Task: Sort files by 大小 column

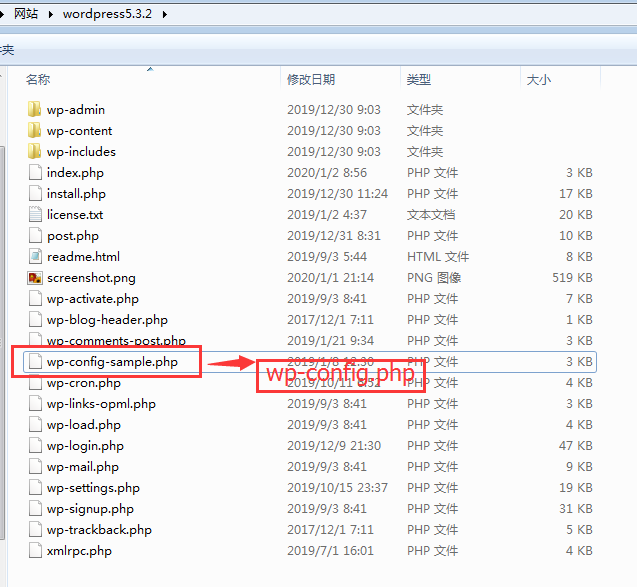Action: (x=538, y=79)
